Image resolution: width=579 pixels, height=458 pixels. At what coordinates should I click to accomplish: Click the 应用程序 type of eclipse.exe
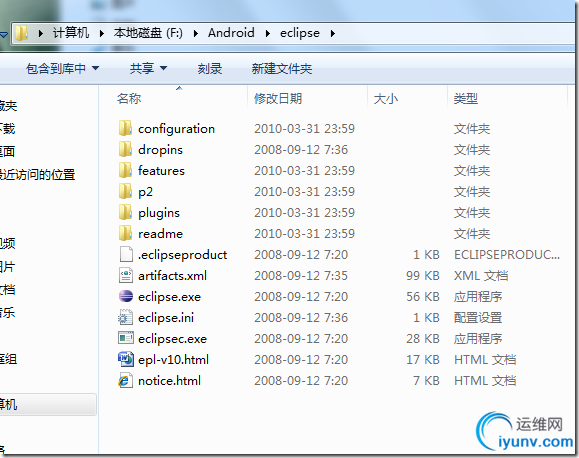(478, 297)
